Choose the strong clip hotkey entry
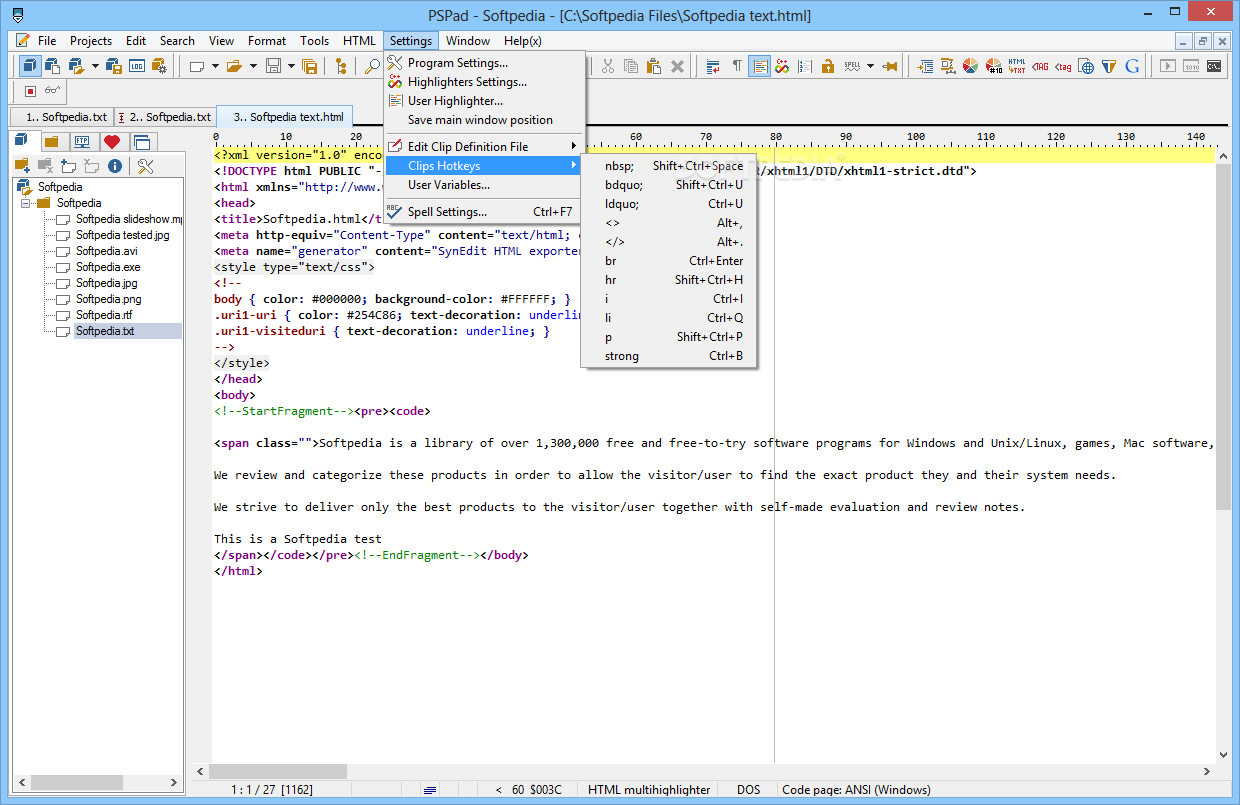 (668, 356)
